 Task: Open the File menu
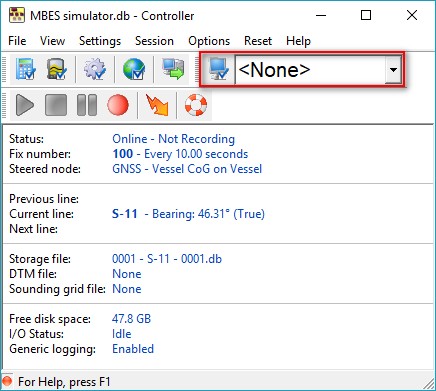[x=17, y=41]
